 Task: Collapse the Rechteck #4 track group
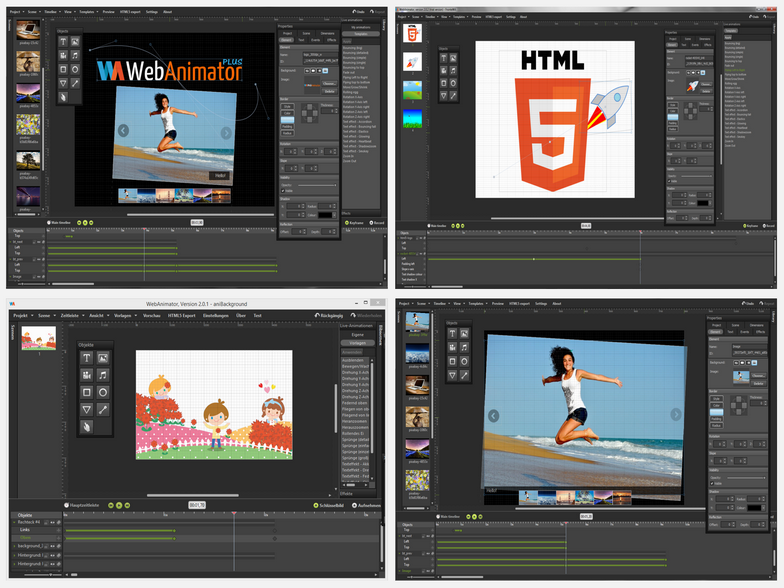(14, 522)
